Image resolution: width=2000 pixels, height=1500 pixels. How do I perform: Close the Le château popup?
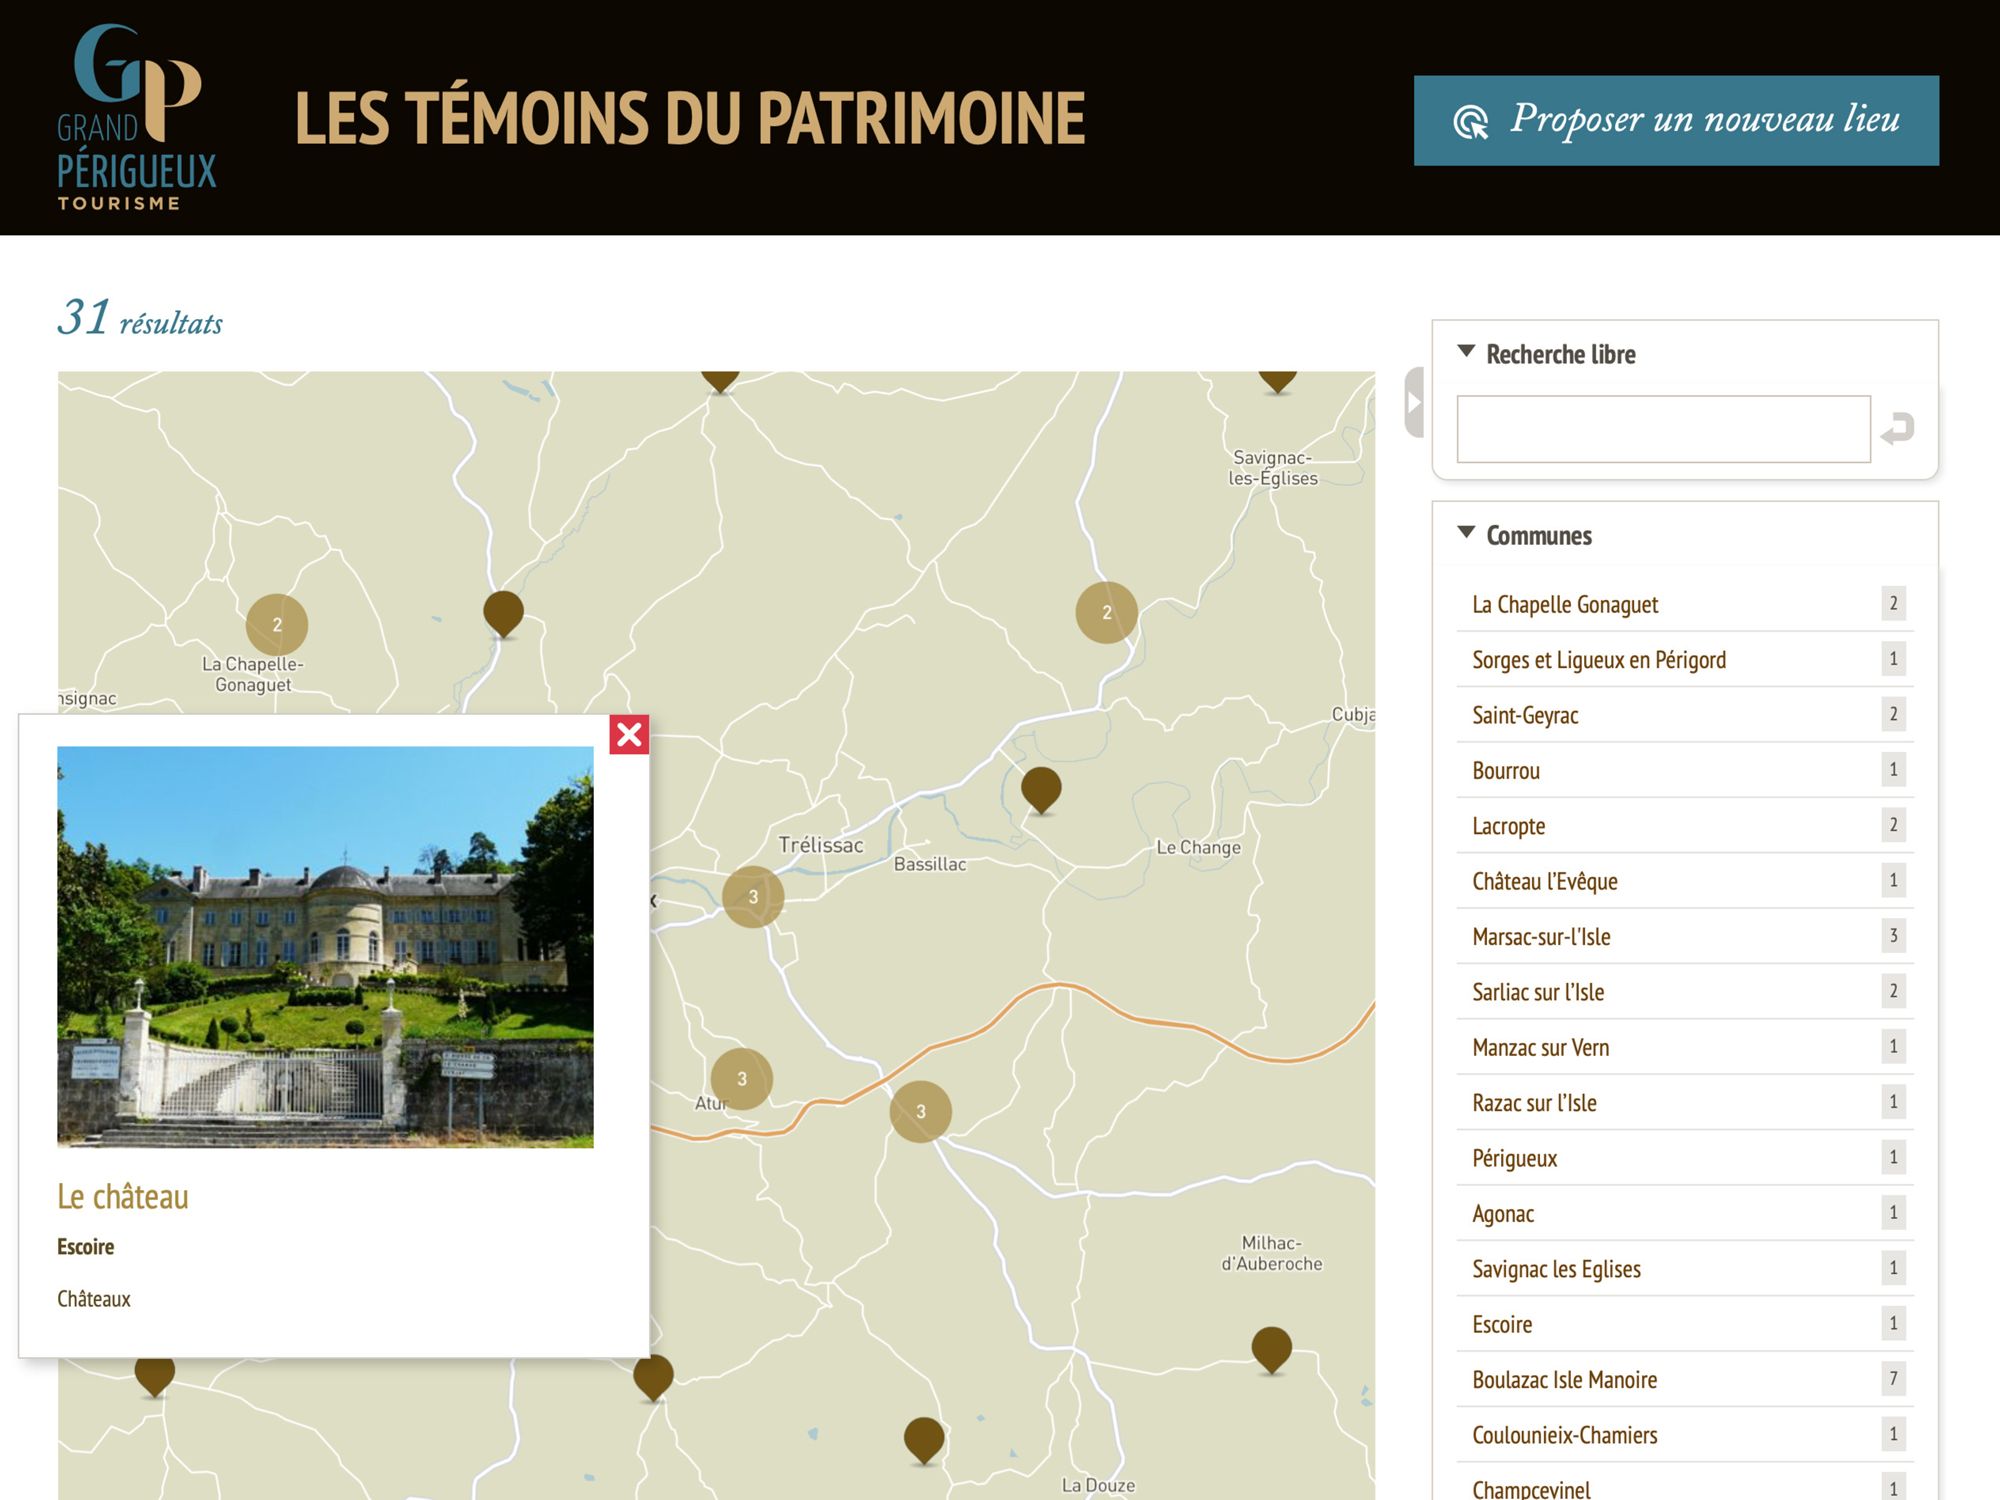tap(630, 734)
